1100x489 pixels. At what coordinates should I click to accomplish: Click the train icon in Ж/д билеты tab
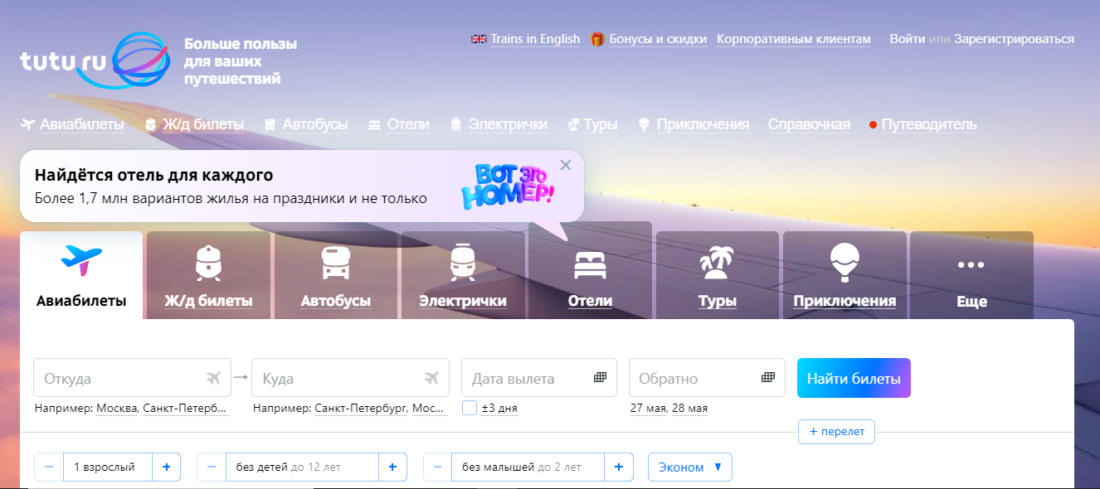(208, 262)
